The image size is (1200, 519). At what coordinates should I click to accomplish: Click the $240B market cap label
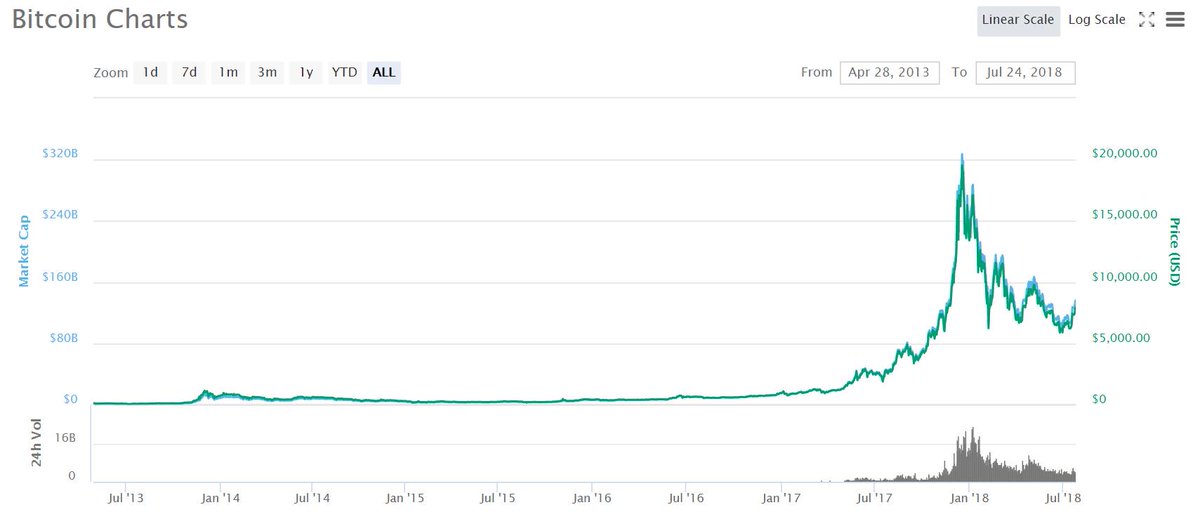[x=60, y=215]
